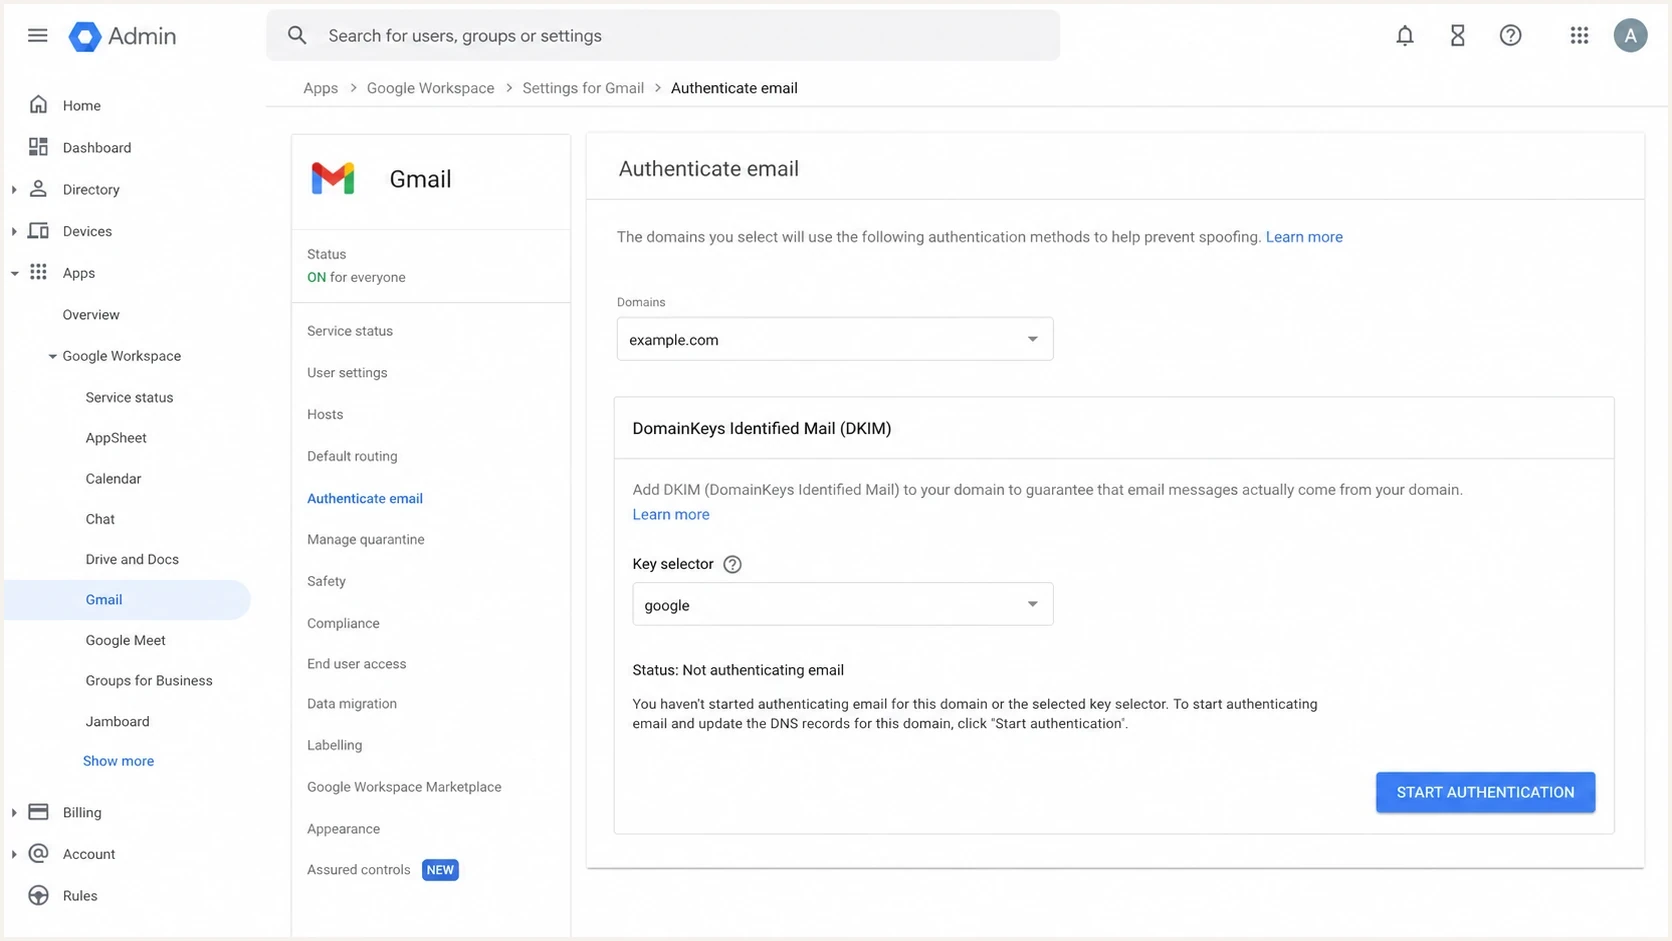
Task: Click the Devices icon in sidebar
Action: tap(38, 231)
